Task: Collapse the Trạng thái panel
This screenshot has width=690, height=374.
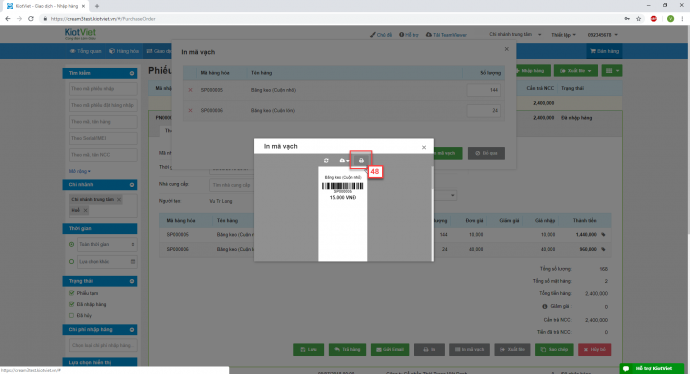Action: pos(132,281)
